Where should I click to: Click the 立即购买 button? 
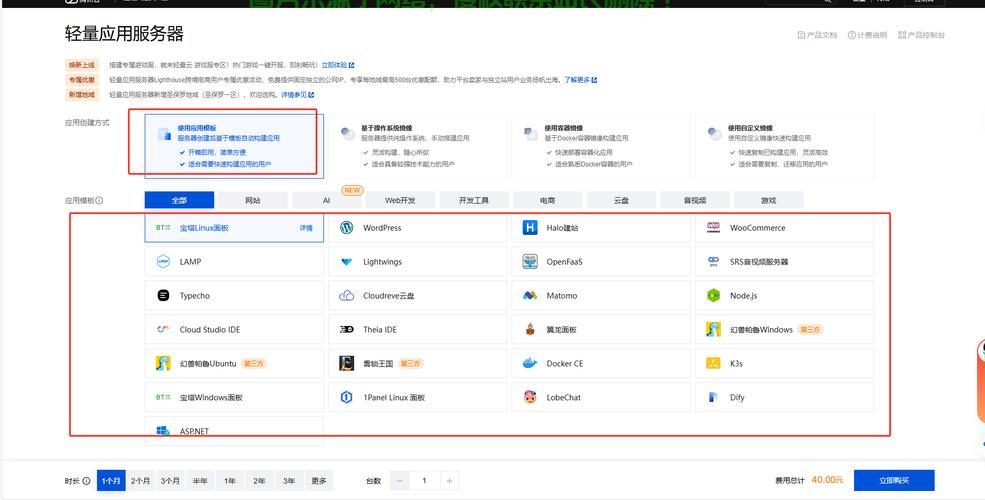click(894, 481)
